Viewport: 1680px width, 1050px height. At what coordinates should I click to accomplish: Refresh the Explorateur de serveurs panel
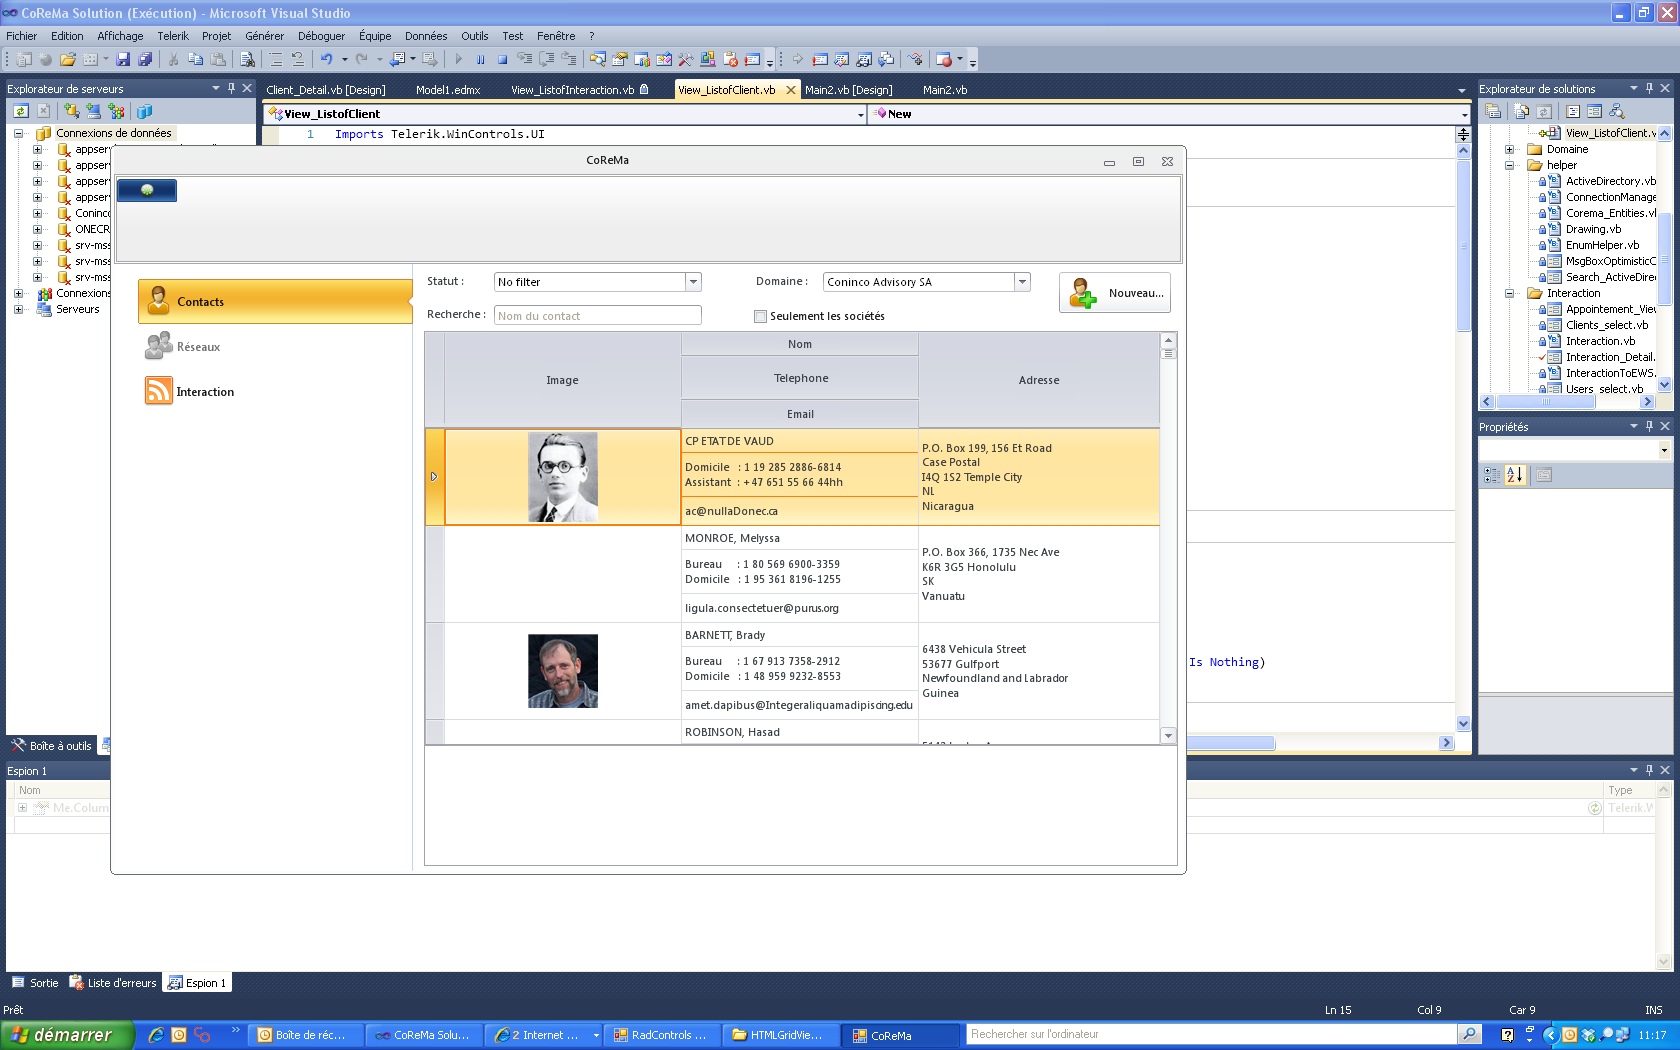pyautogui.click(x=21, y=111)
